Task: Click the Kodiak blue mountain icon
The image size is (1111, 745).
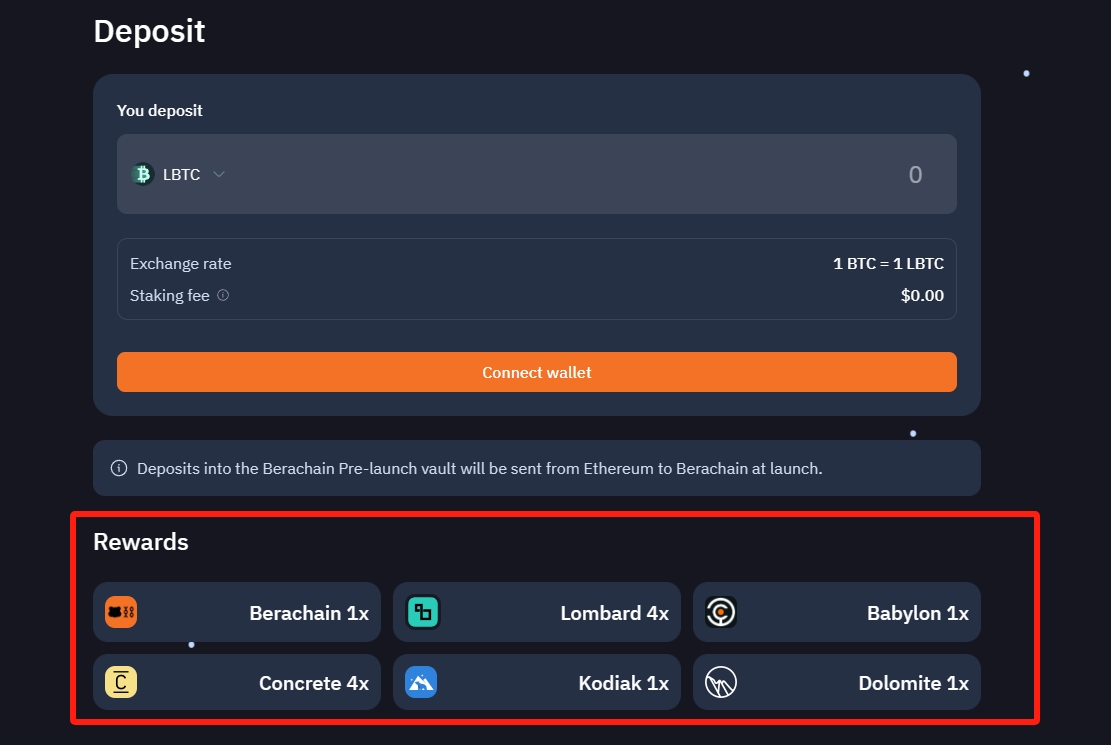Action: (x=421, y=683)
